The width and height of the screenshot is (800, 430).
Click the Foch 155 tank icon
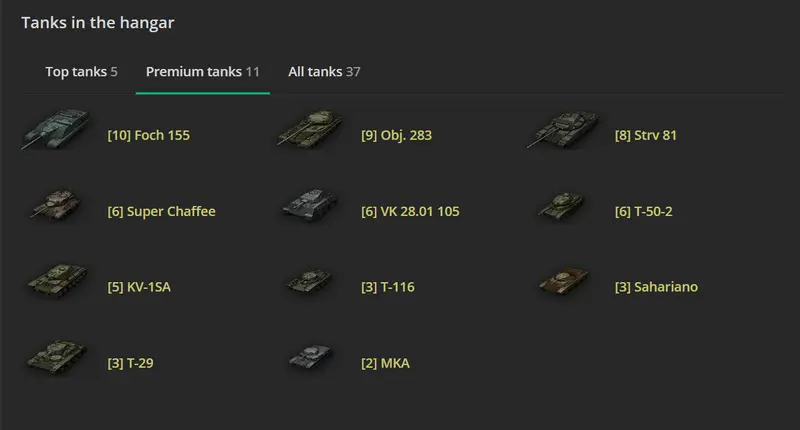click(x=50, y=133)
